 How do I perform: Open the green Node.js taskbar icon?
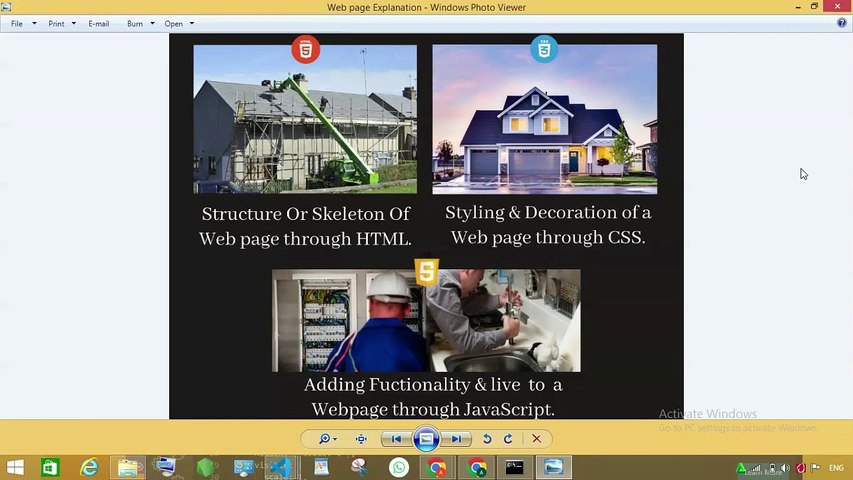click(x=205, y=467)
